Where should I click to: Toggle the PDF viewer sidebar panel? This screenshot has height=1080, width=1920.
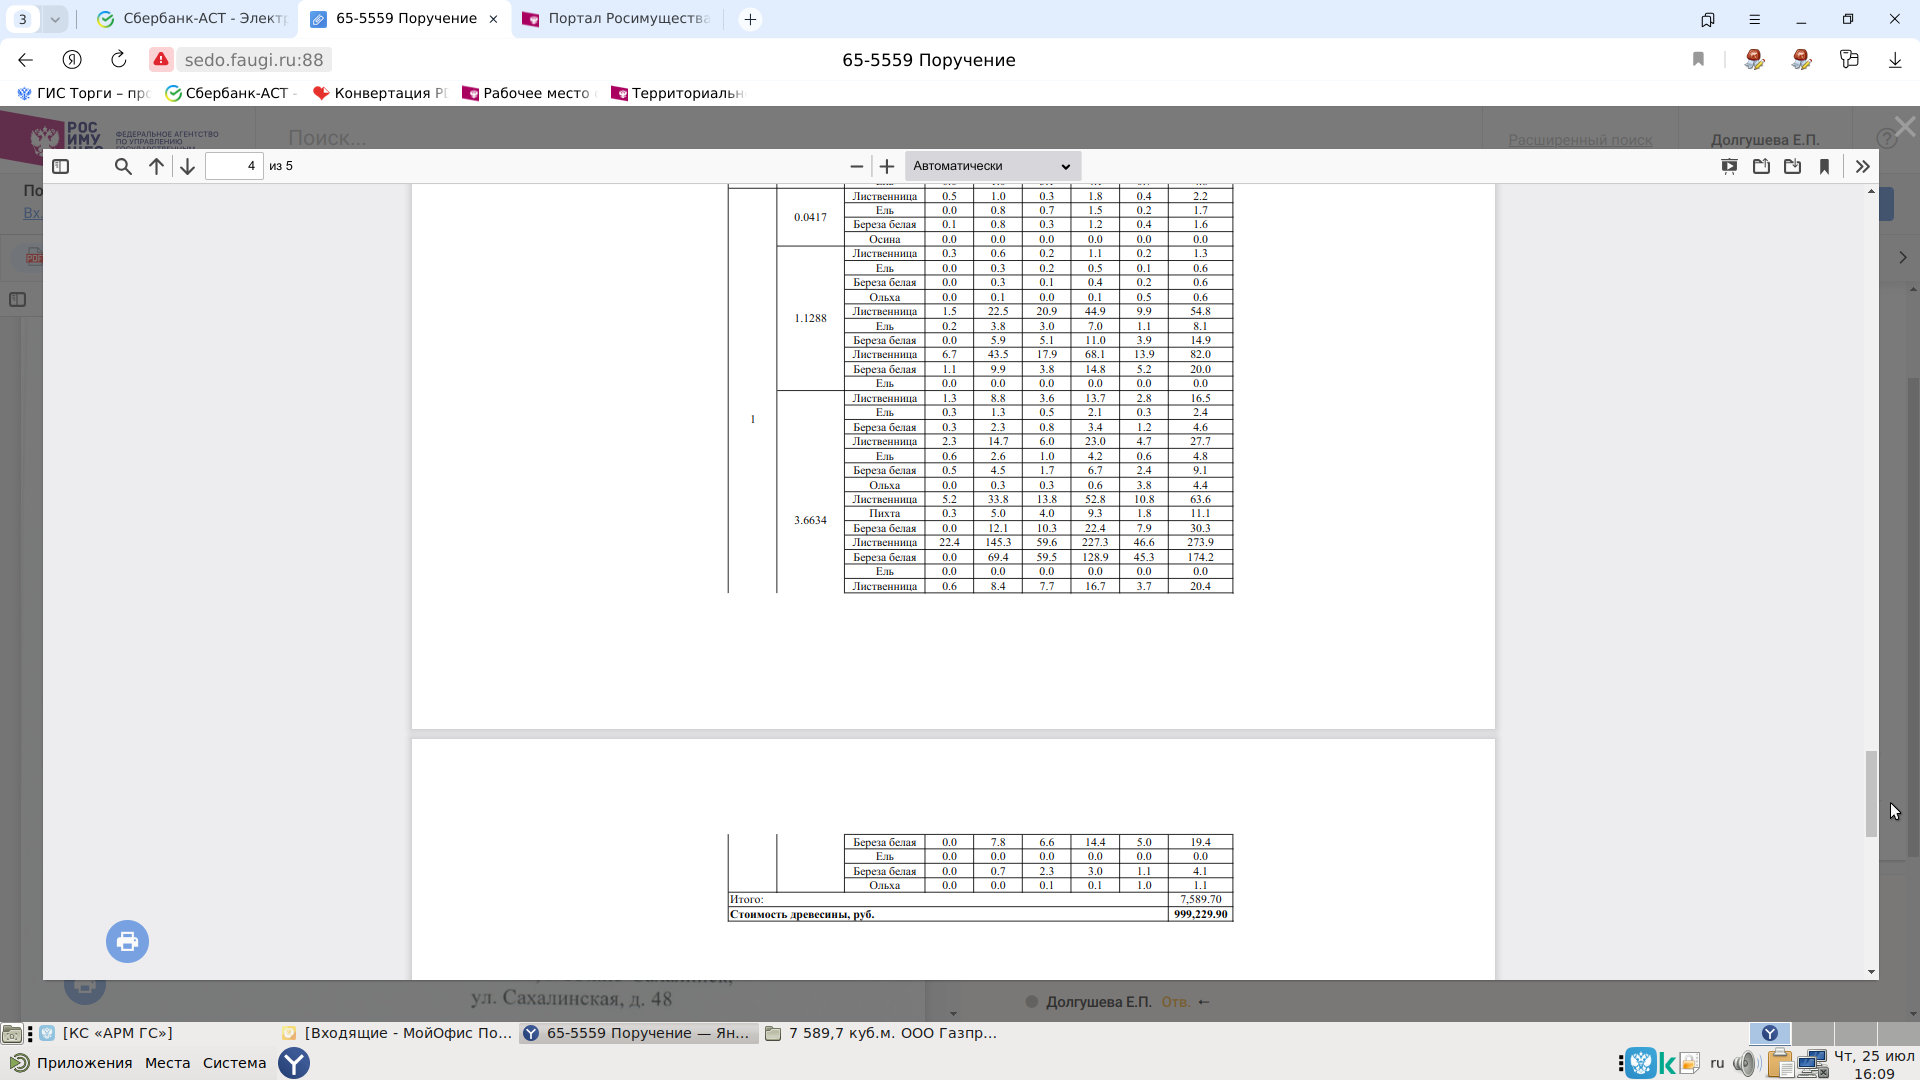(x=60, y=166)
